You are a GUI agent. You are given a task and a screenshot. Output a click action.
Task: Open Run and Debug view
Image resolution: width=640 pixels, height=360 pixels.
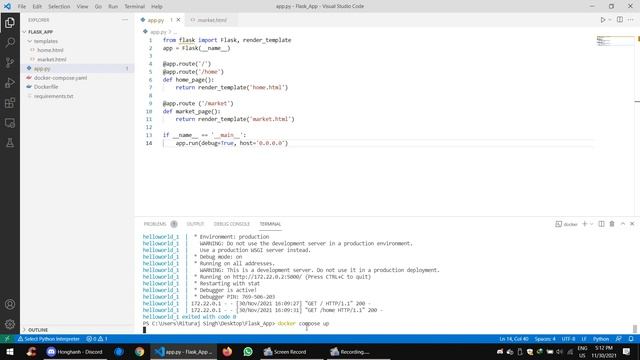(10, 82)
